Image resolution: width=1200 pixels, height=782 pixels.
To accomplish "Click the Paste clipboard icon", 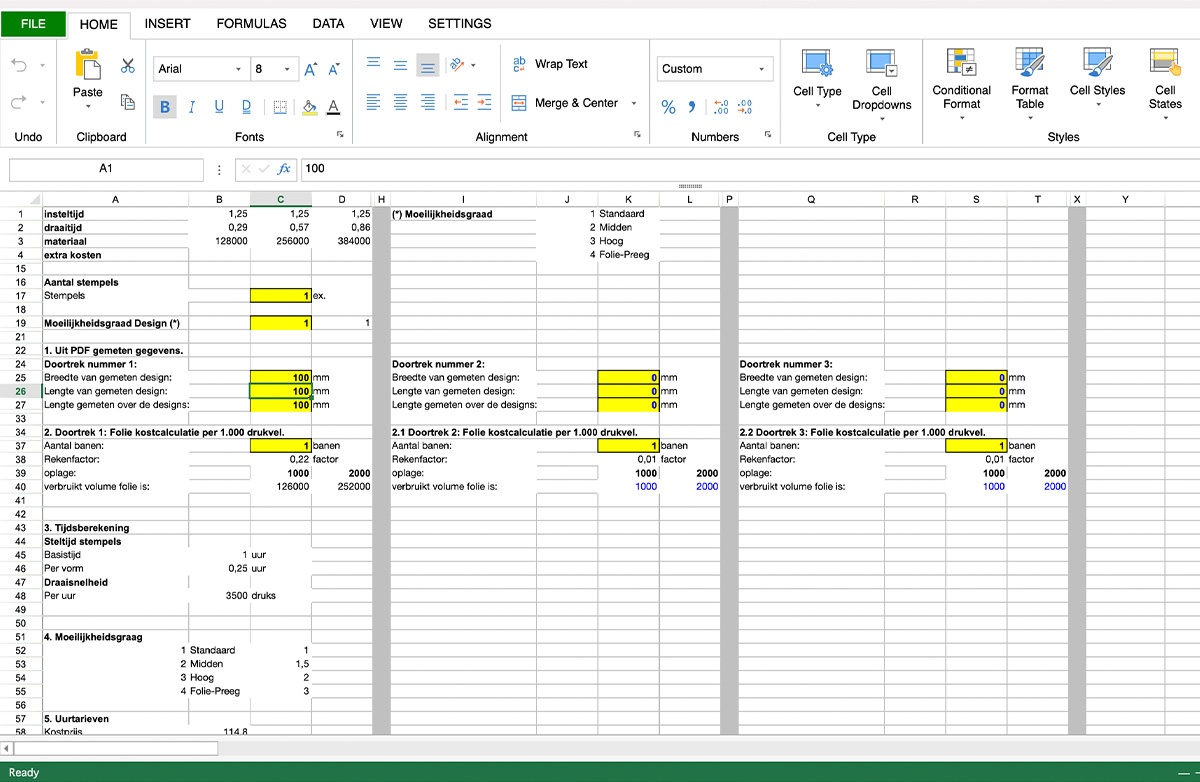I will click(88, 64).
